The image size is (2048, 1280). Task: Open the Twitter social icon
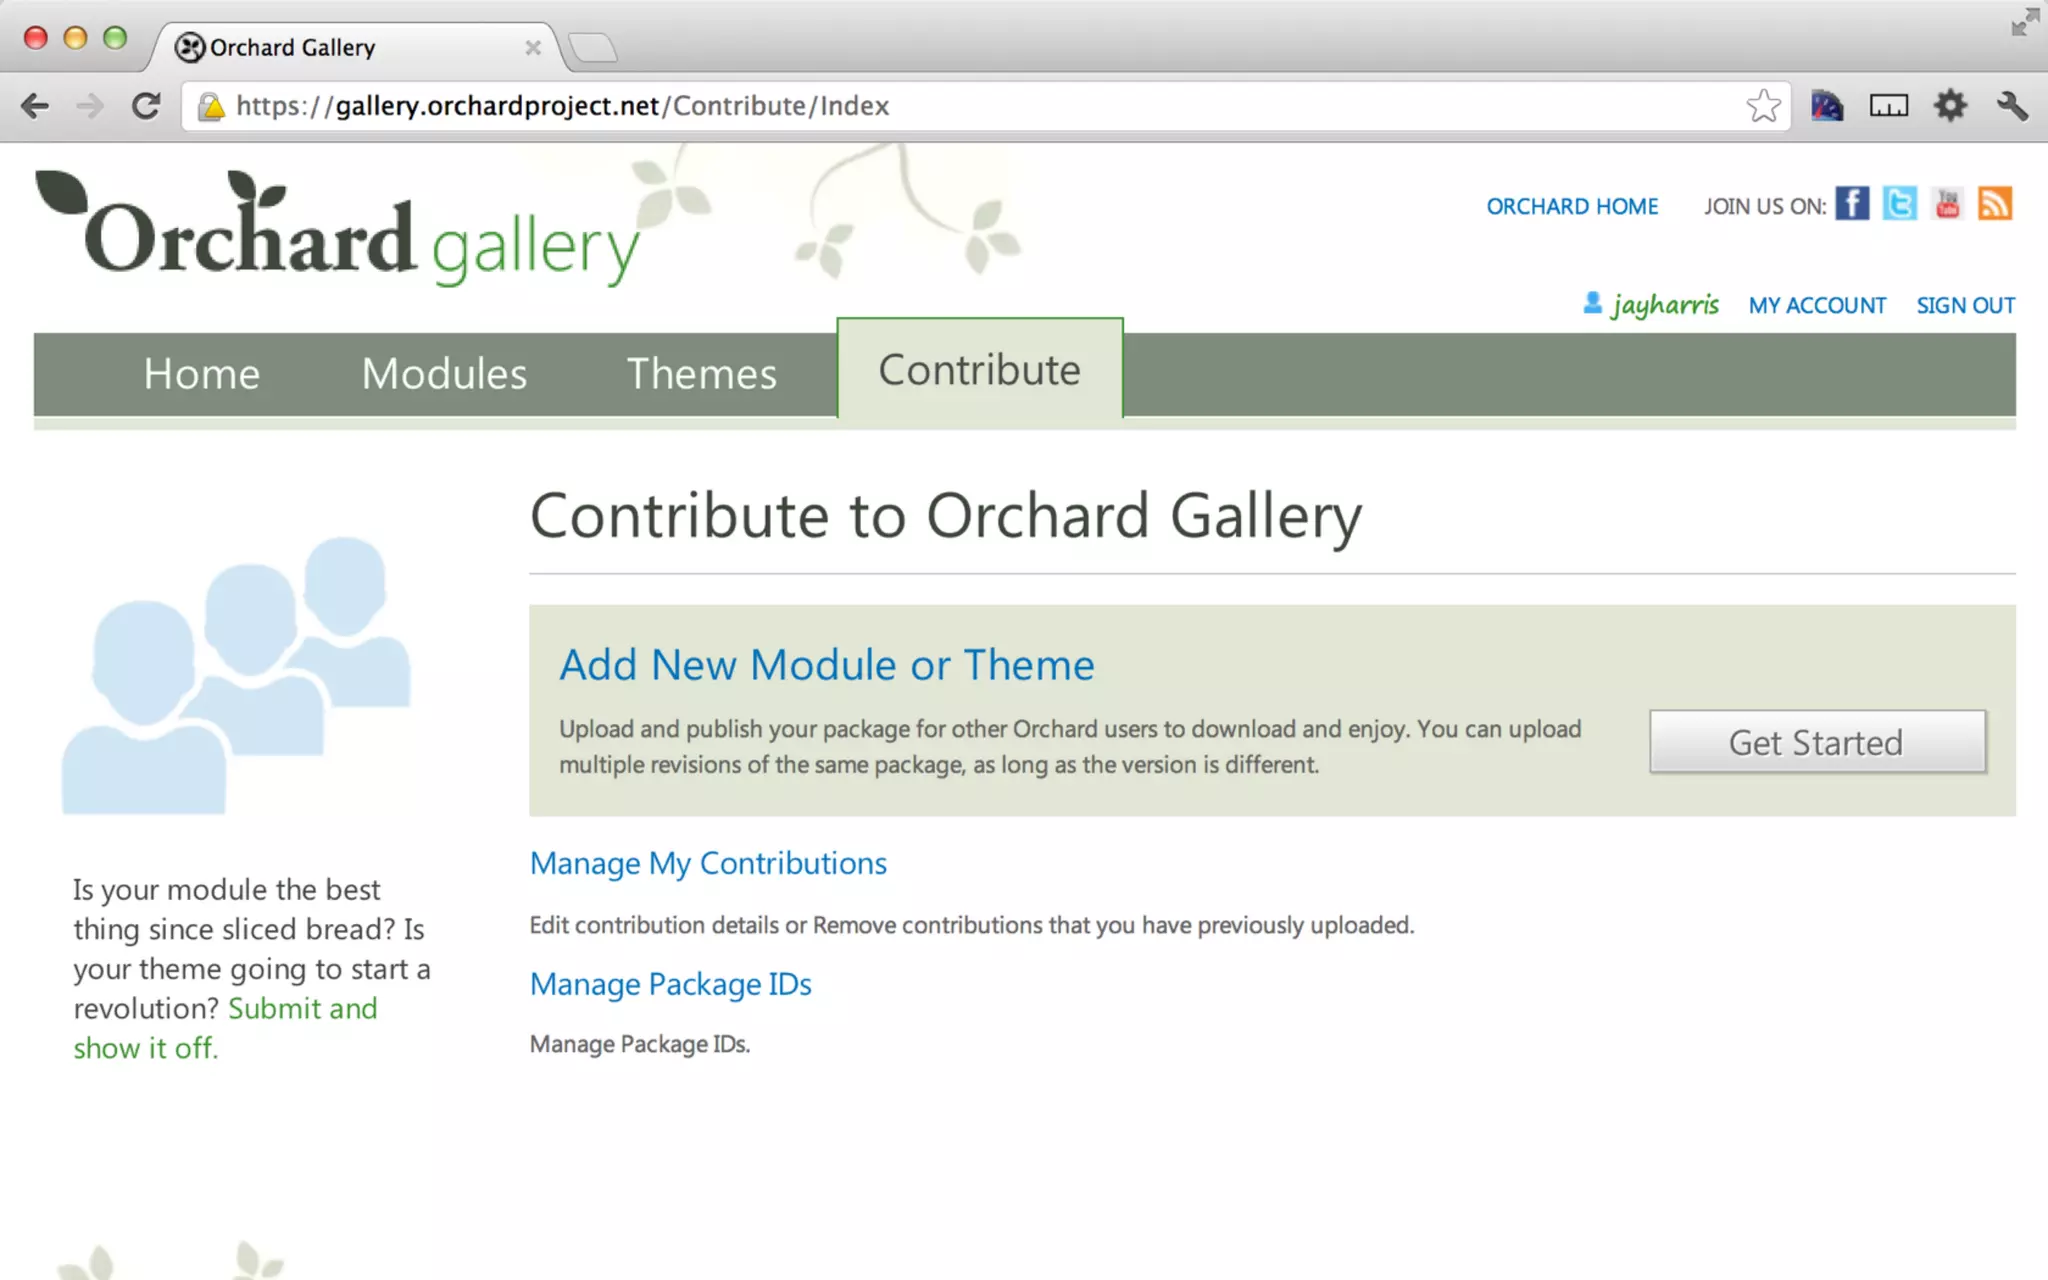pyautogui.click(x=1899, y=204)
